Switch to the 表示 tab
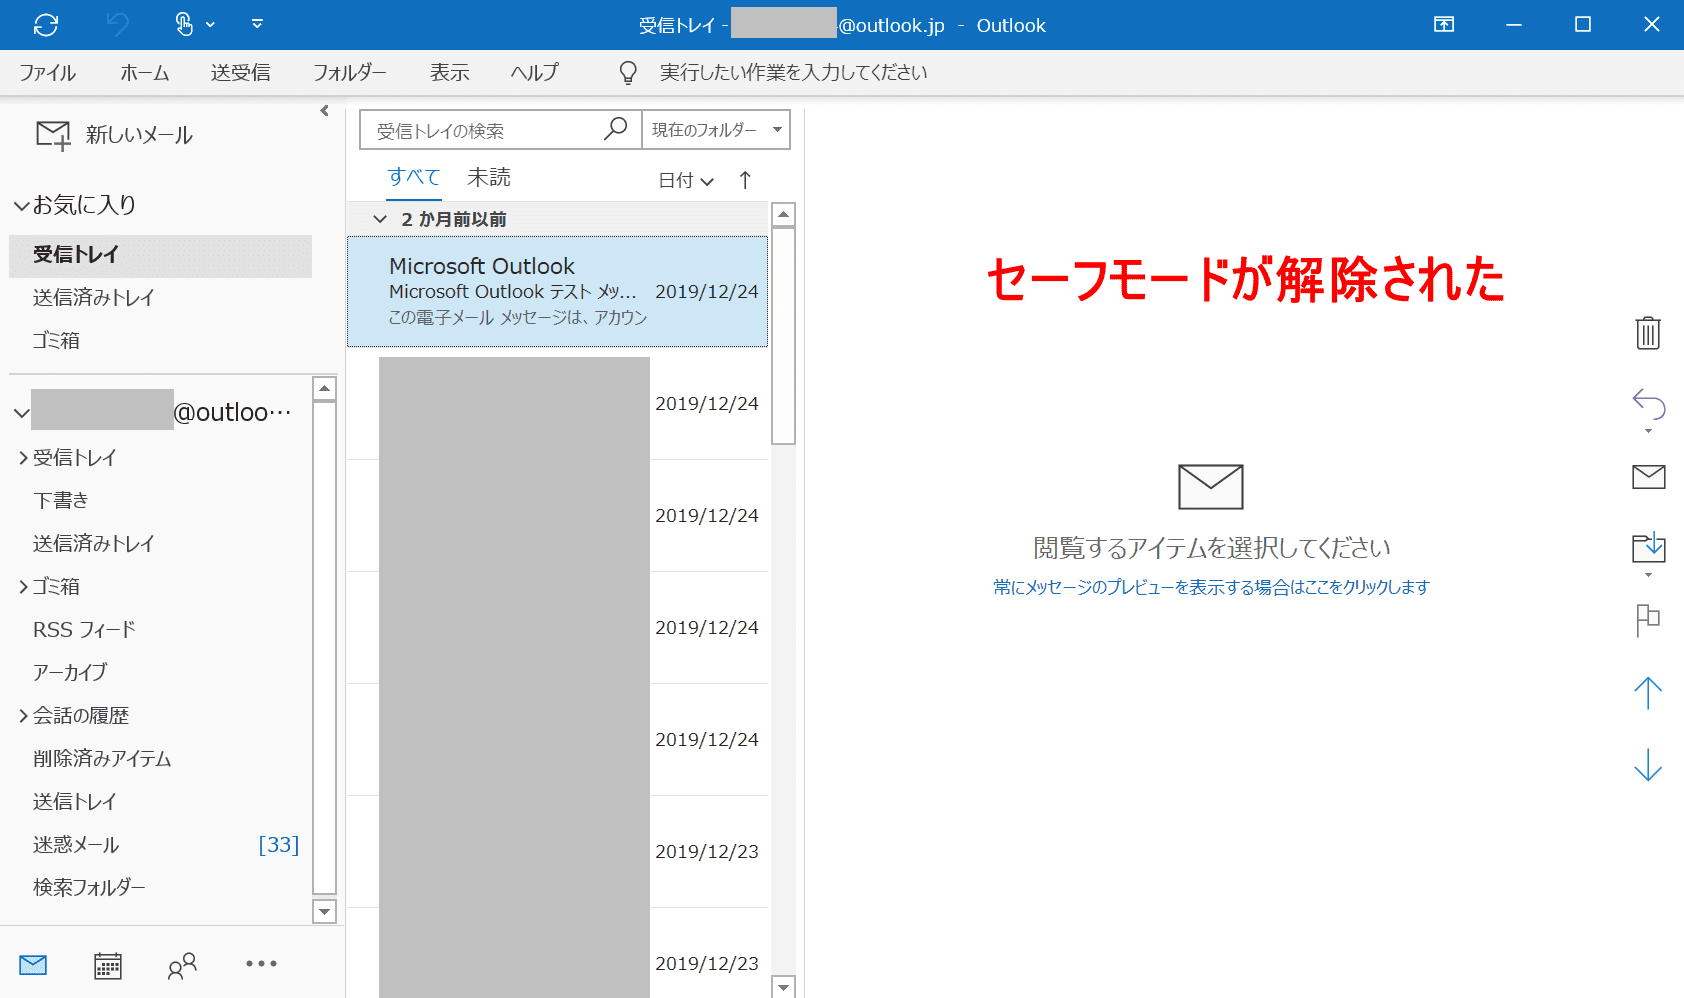The height and width of the screenshot is (998, 1684). (449, 73)
